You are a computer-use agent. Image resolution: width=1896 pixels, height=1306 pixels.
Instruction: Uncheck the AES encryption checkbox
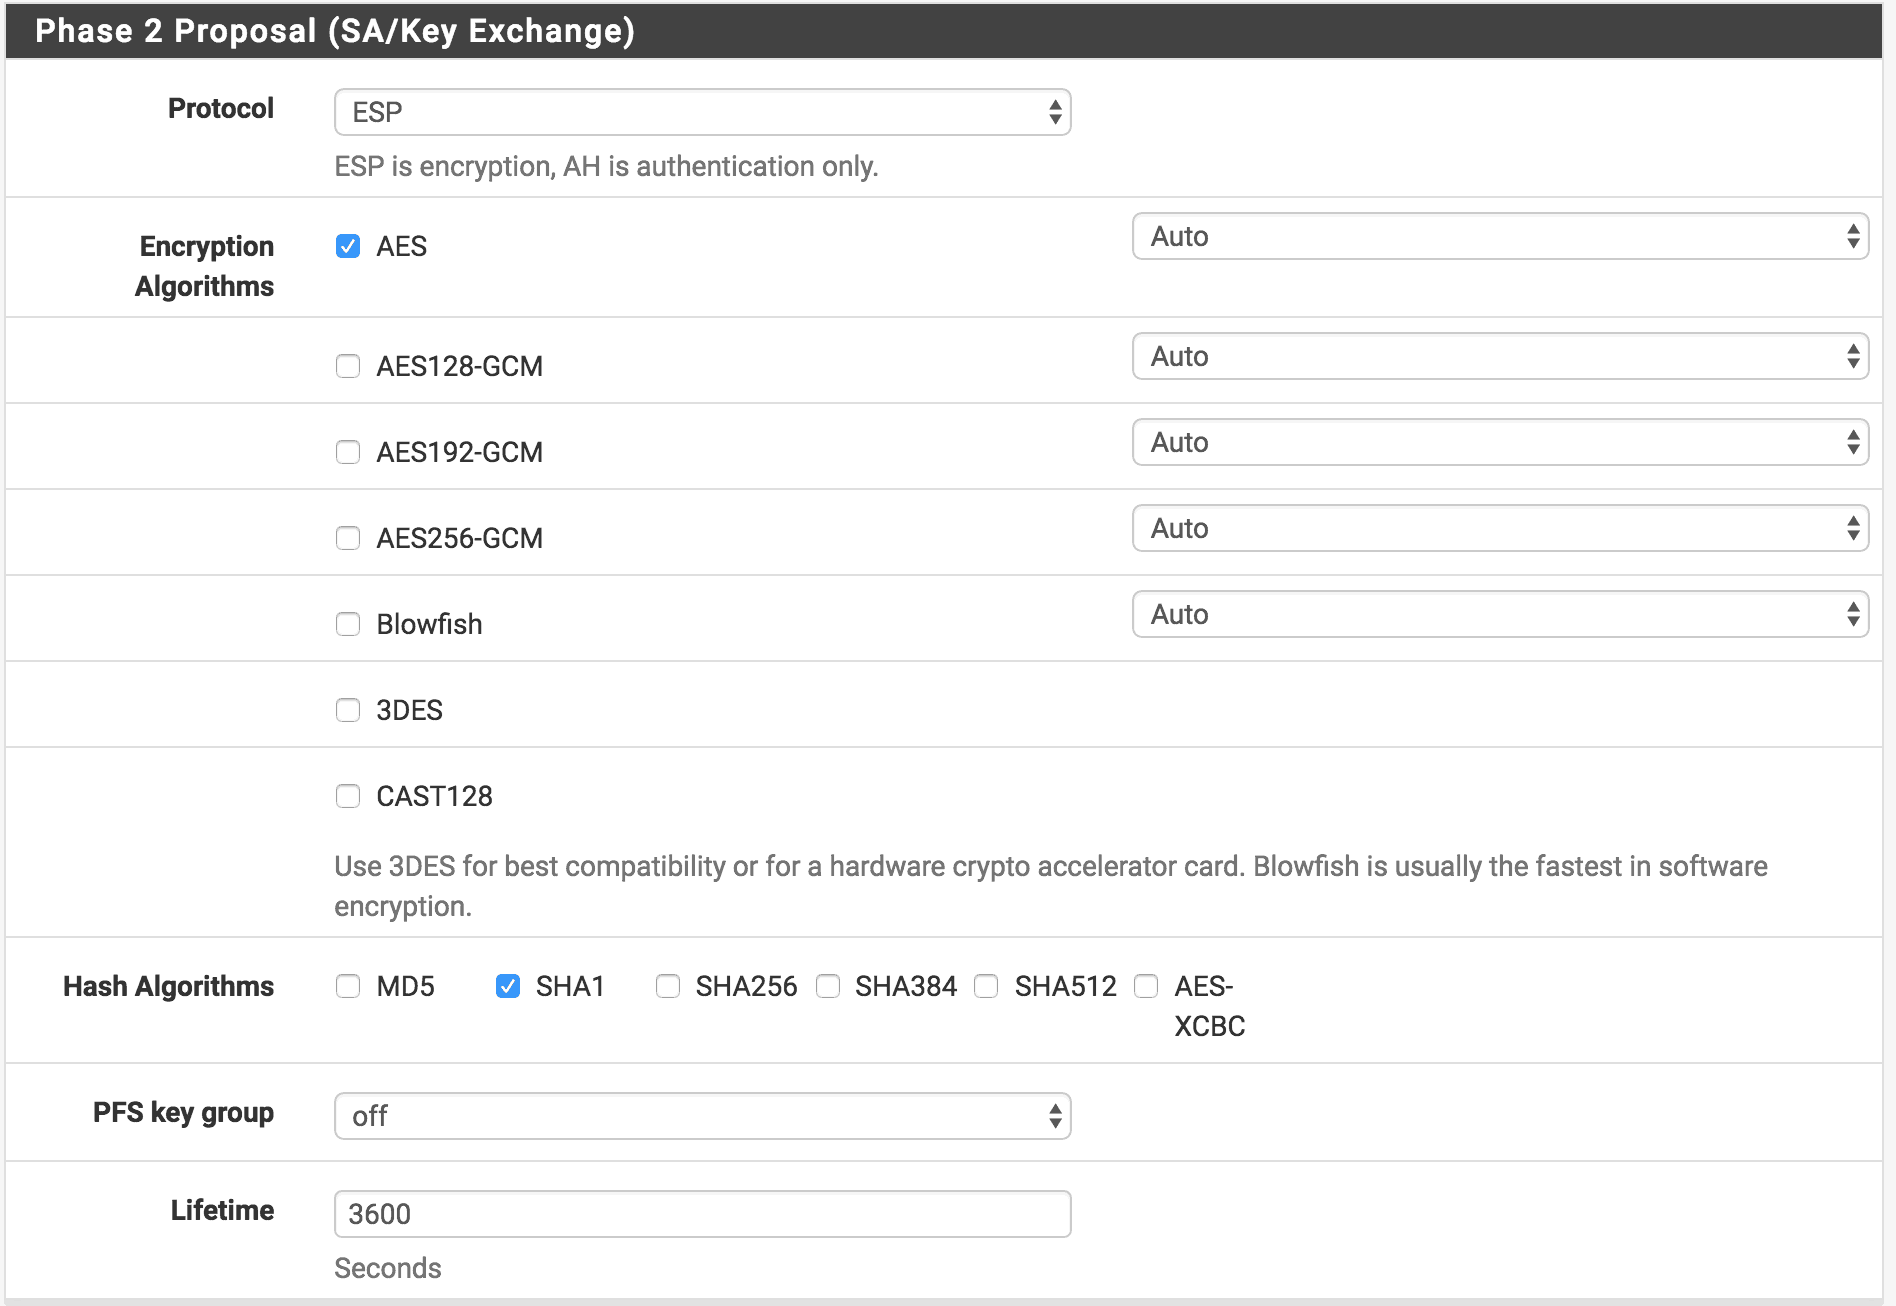pyautogui.click(x=348, y=246)
